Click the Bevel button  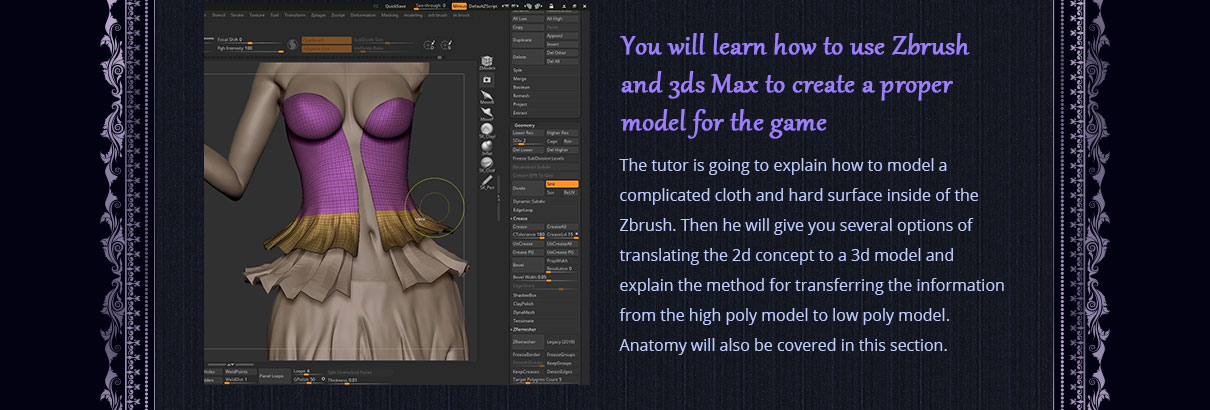527,265
